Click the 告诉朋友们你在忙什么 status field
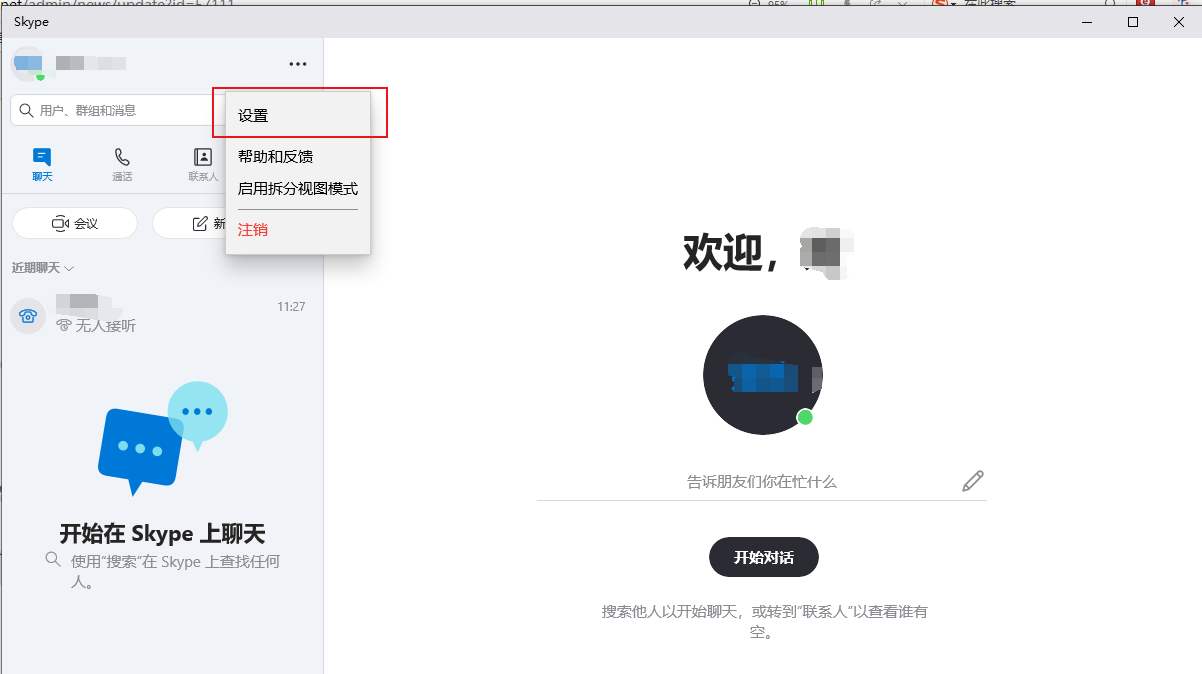 [762, 482]
